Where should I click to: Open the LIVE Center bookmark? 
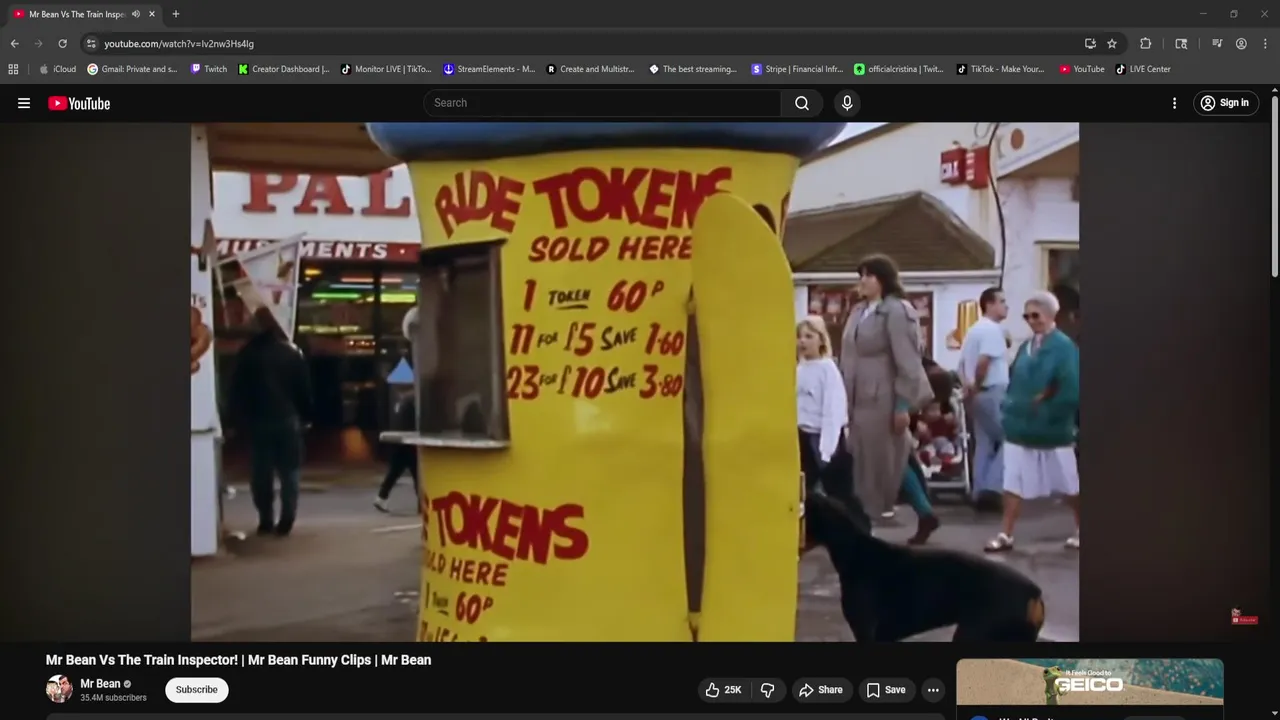(x=1143, y=69)
